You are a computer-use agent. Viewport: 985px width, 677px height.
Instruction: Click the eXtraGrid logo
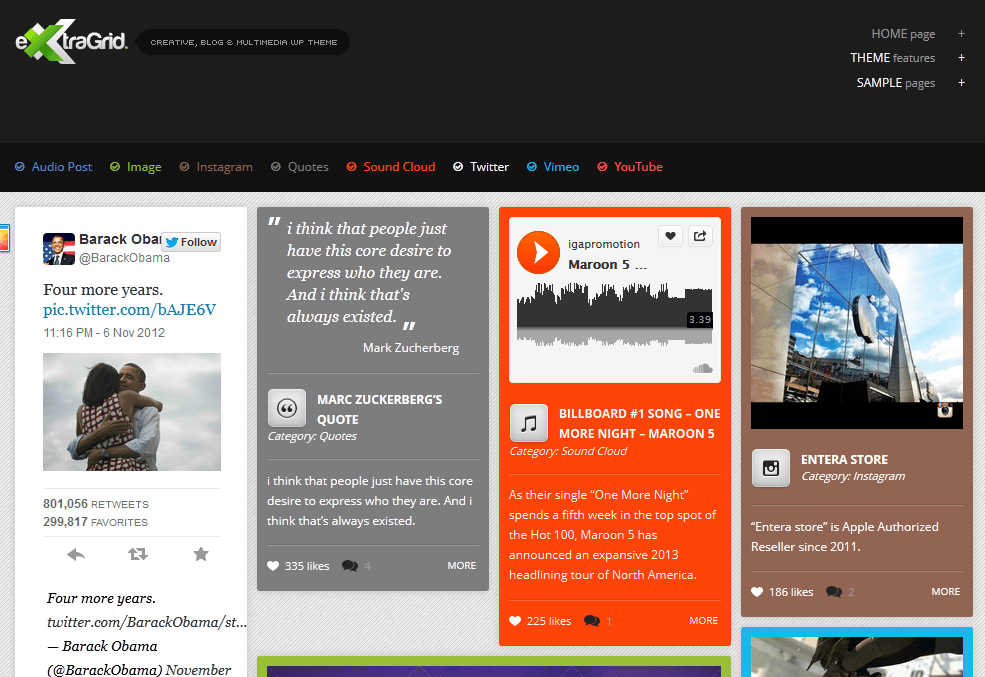click(71, 41)
